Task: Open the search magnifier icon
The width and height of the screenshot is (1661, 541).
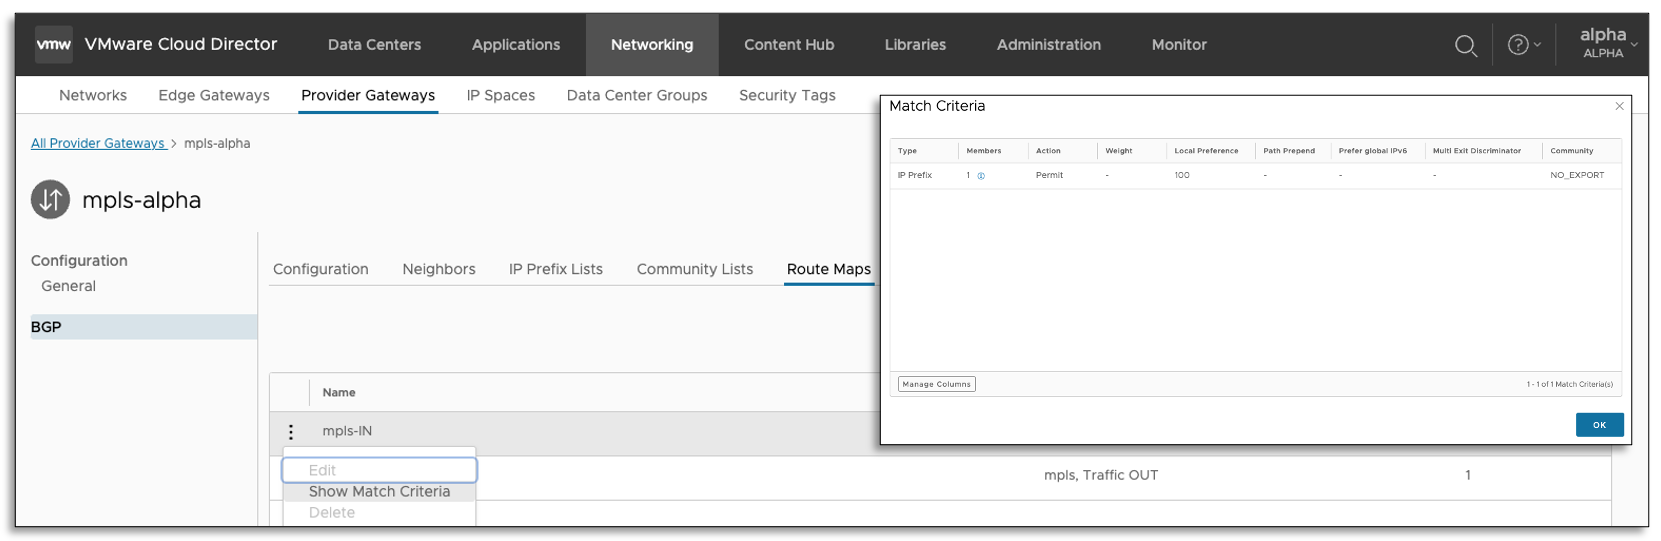Action: pos(1465,46)
